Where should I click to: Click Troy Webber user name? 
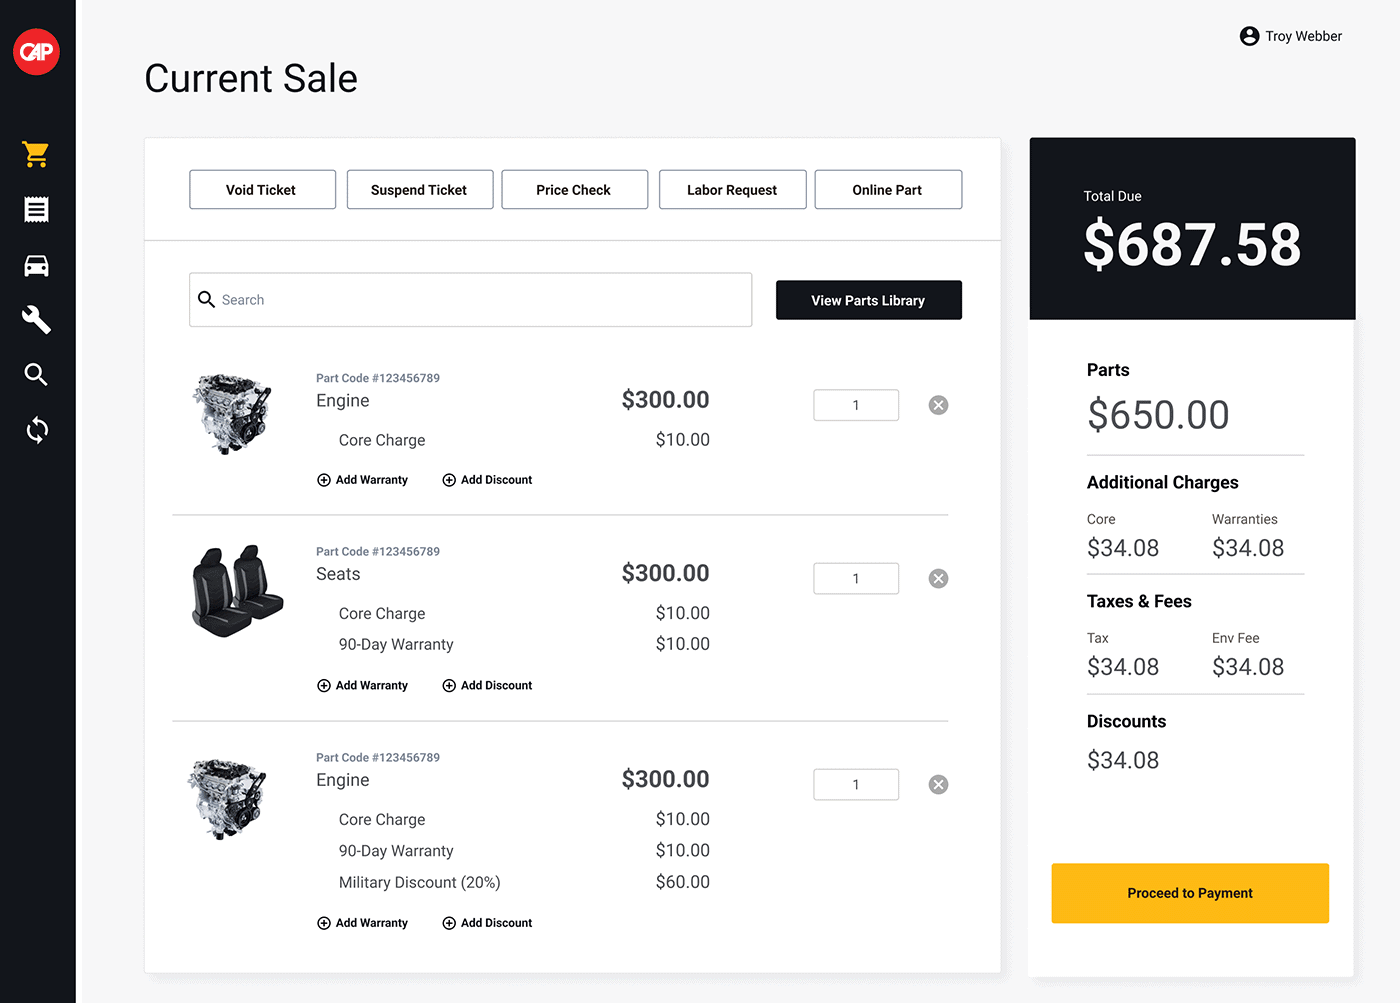point(1304,36)
